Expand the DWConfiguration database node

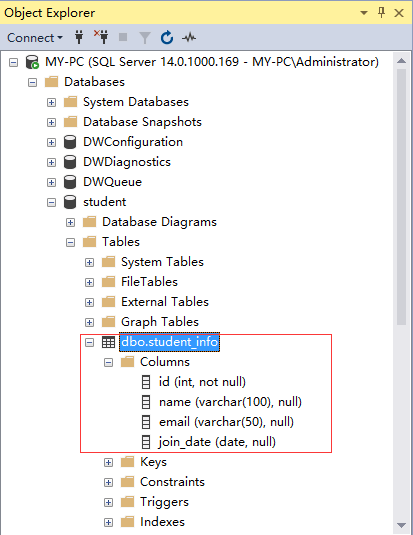click(51, 142)
